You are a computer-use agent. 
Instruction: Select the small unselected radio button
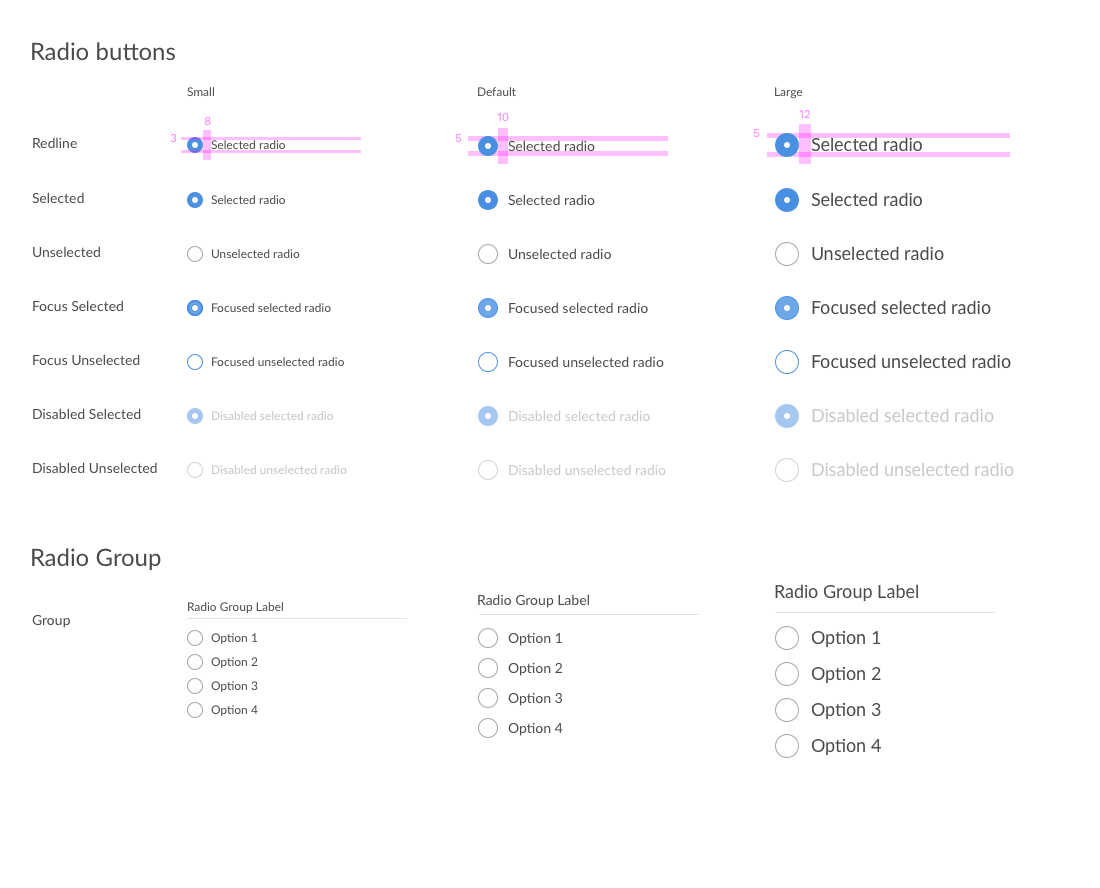195,254
